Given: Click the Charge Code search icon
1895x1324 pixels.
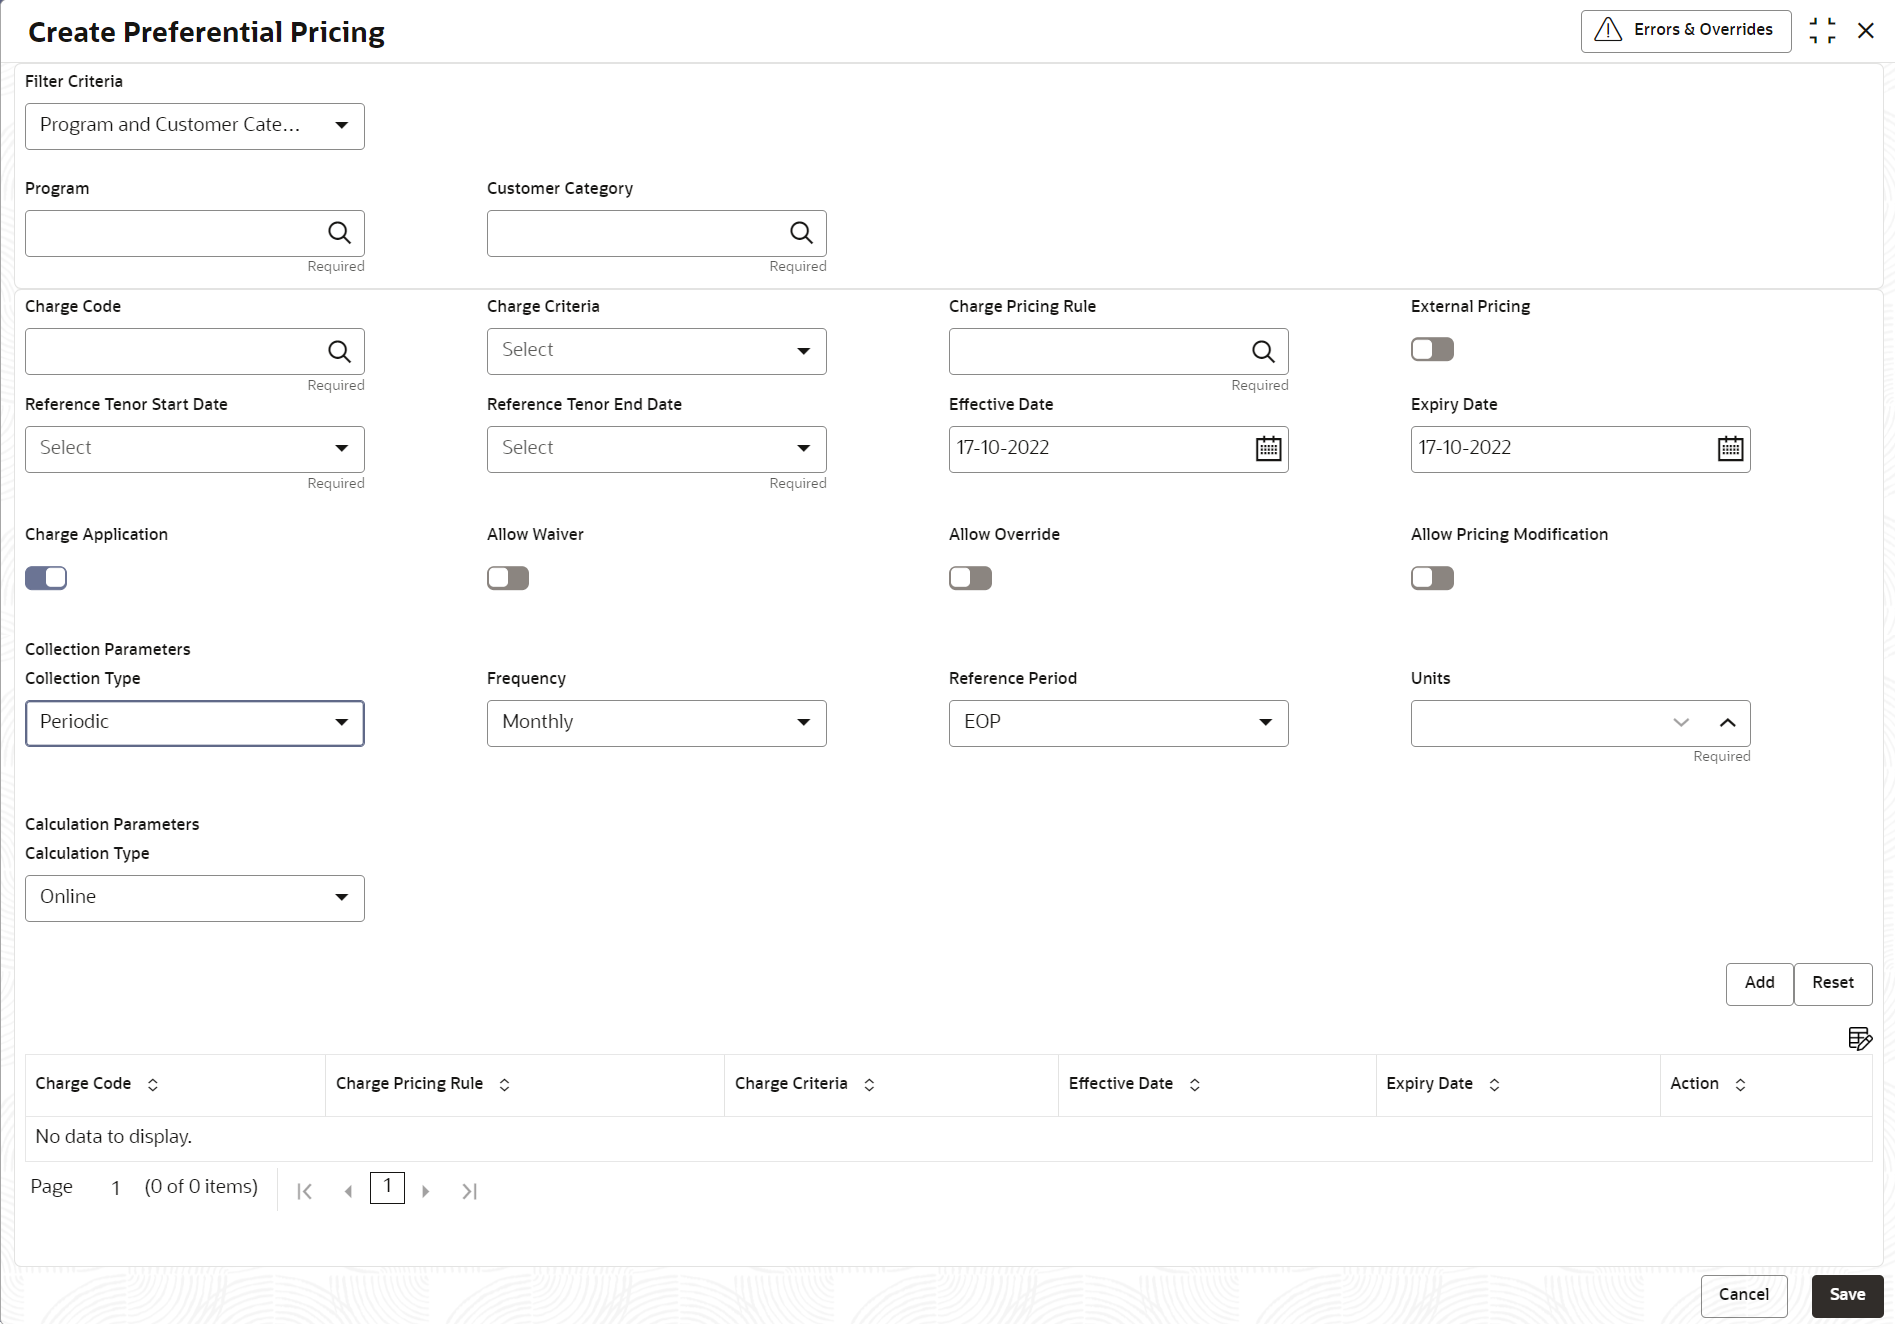Looking at the screenshot, I should tap(339, 352).
